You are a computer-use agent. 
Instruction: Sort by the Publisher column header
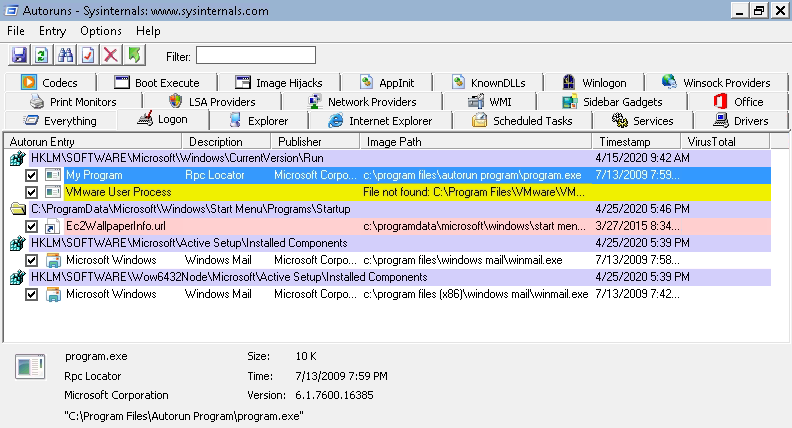tap(300, 142)
